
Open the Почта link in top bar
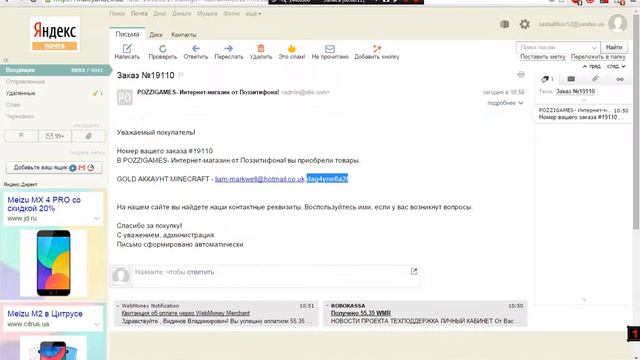coord(139,13)
